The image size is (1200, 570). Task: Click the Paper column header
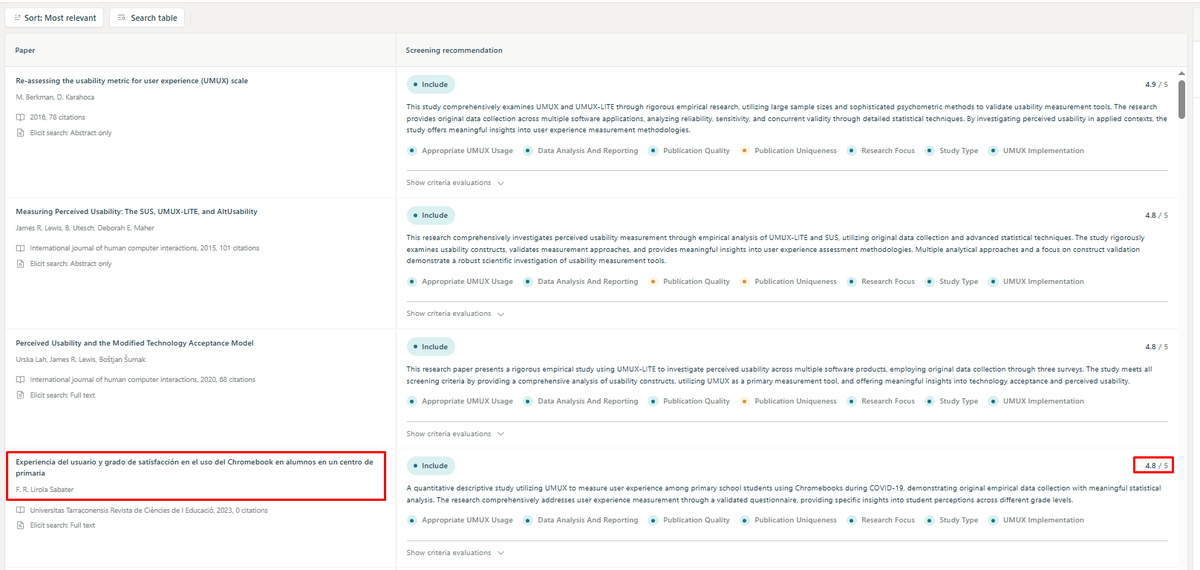point(26,50)
